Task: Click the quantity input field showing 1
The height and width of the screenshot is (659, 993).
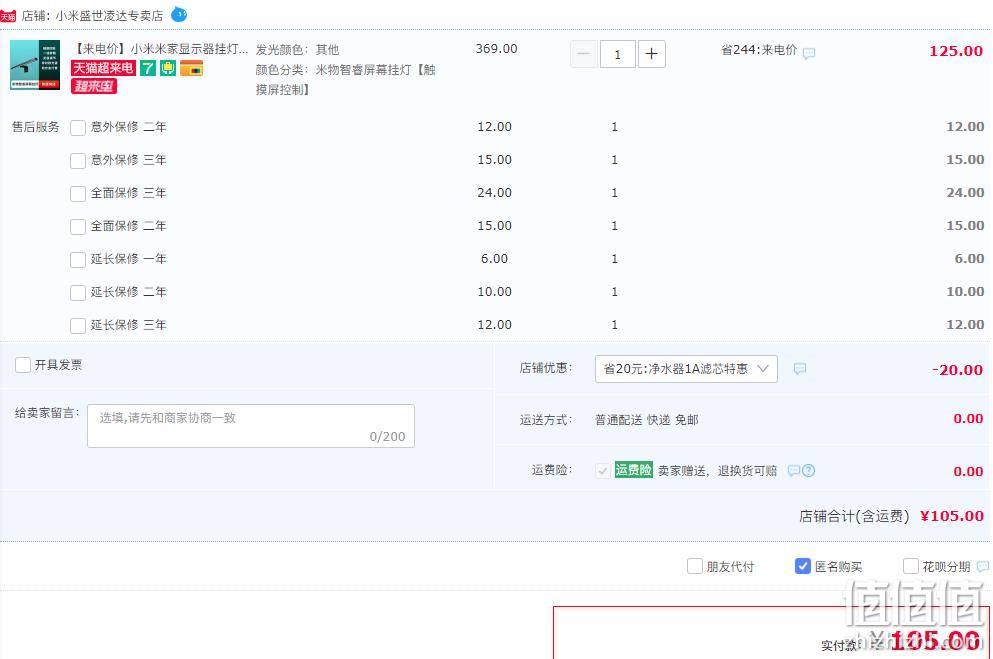Action: tap(617, 54)
